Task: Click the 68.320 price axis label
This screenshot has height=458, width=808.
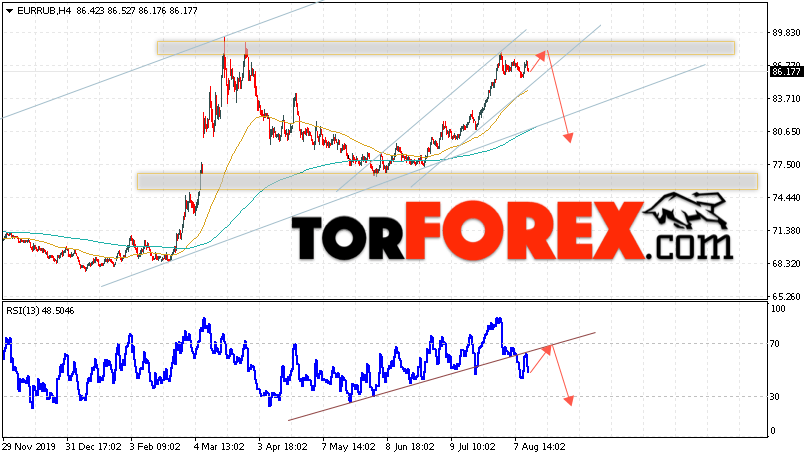Action: 786,263
